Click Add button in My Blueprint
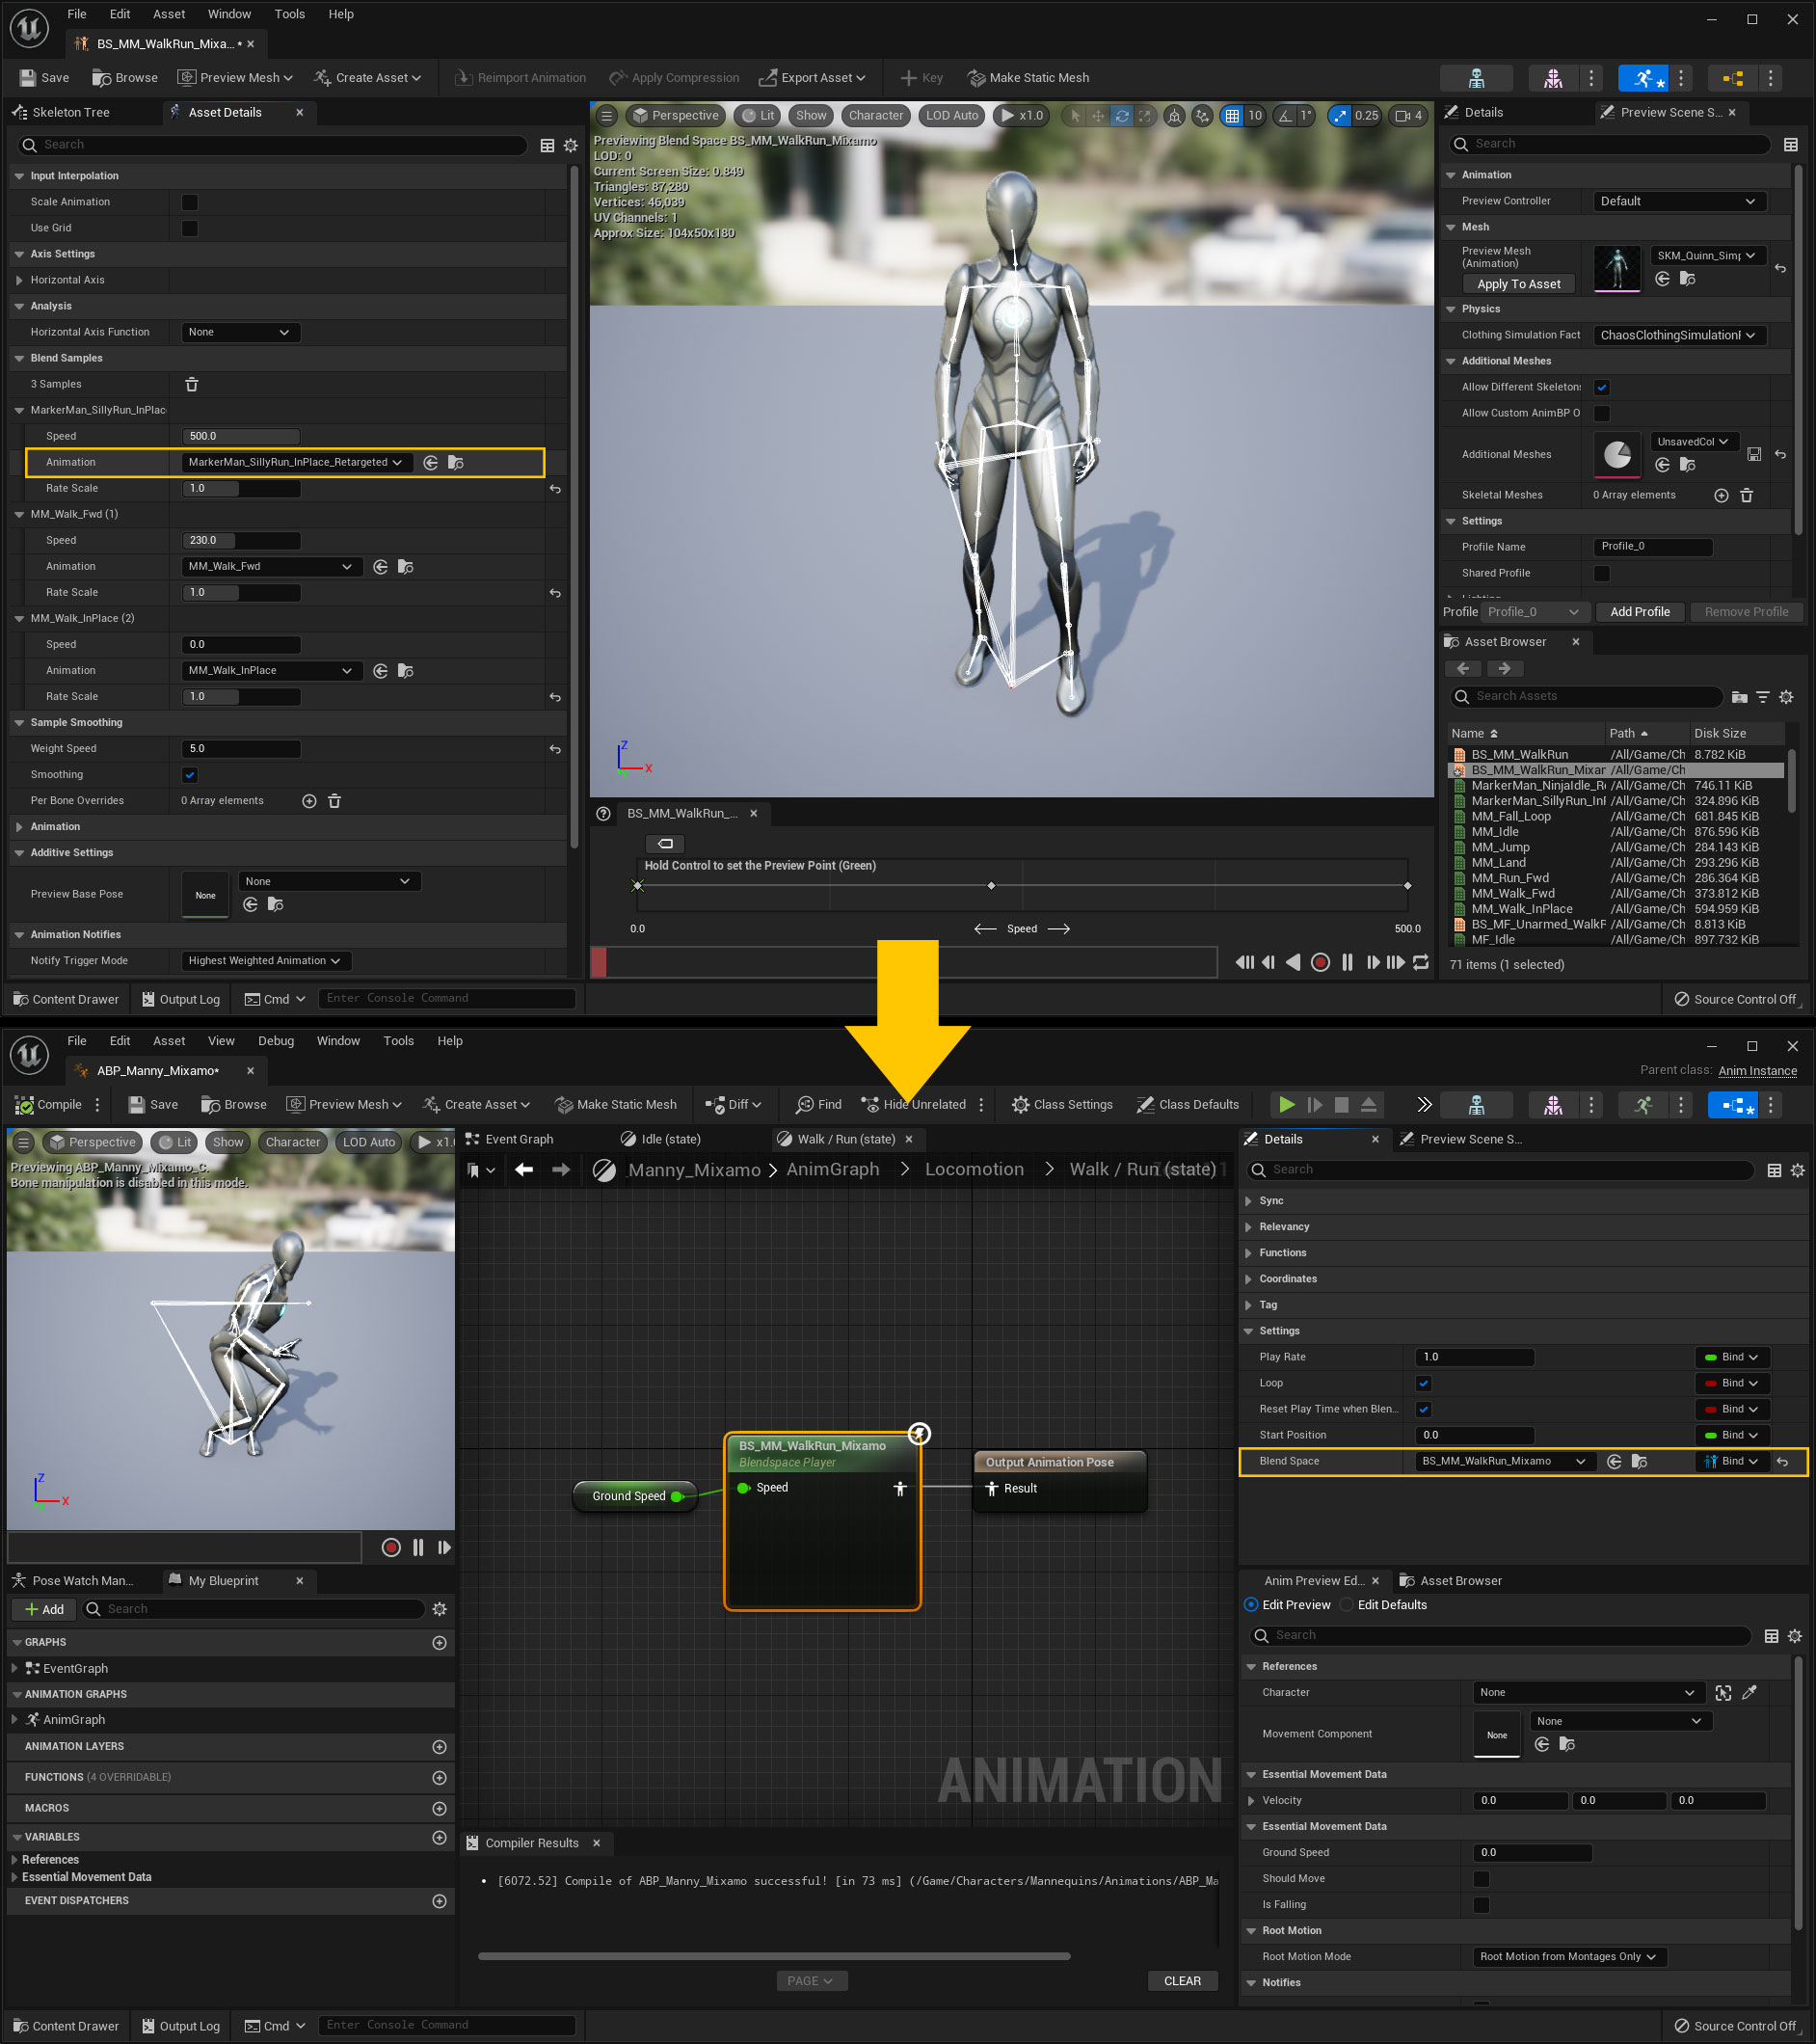This screenshot has width=1816, height=2044. coord(44,1610)
